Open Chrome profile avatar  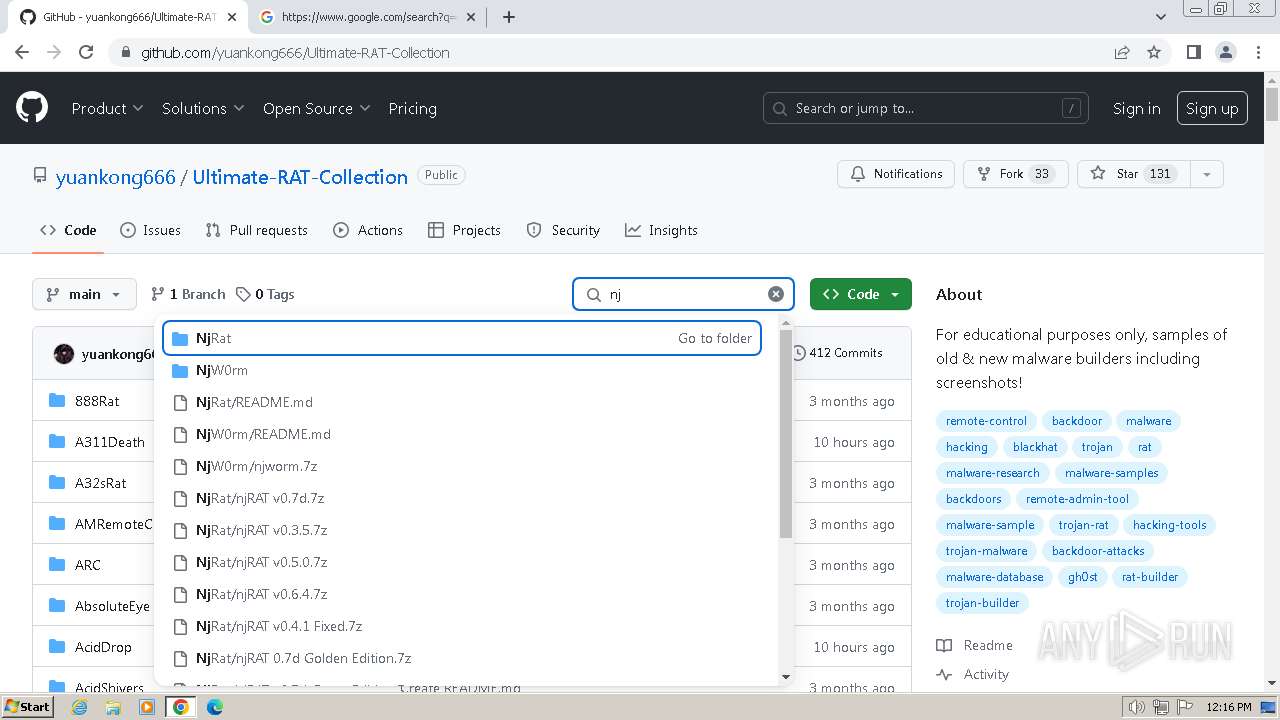click(x=1225, y=52)
